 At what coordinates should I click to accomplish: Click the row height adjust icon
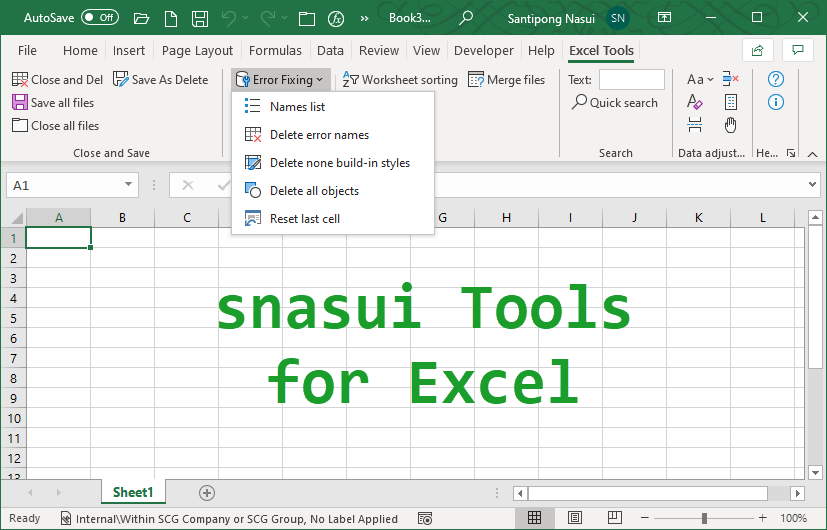[x=695, y=125]
